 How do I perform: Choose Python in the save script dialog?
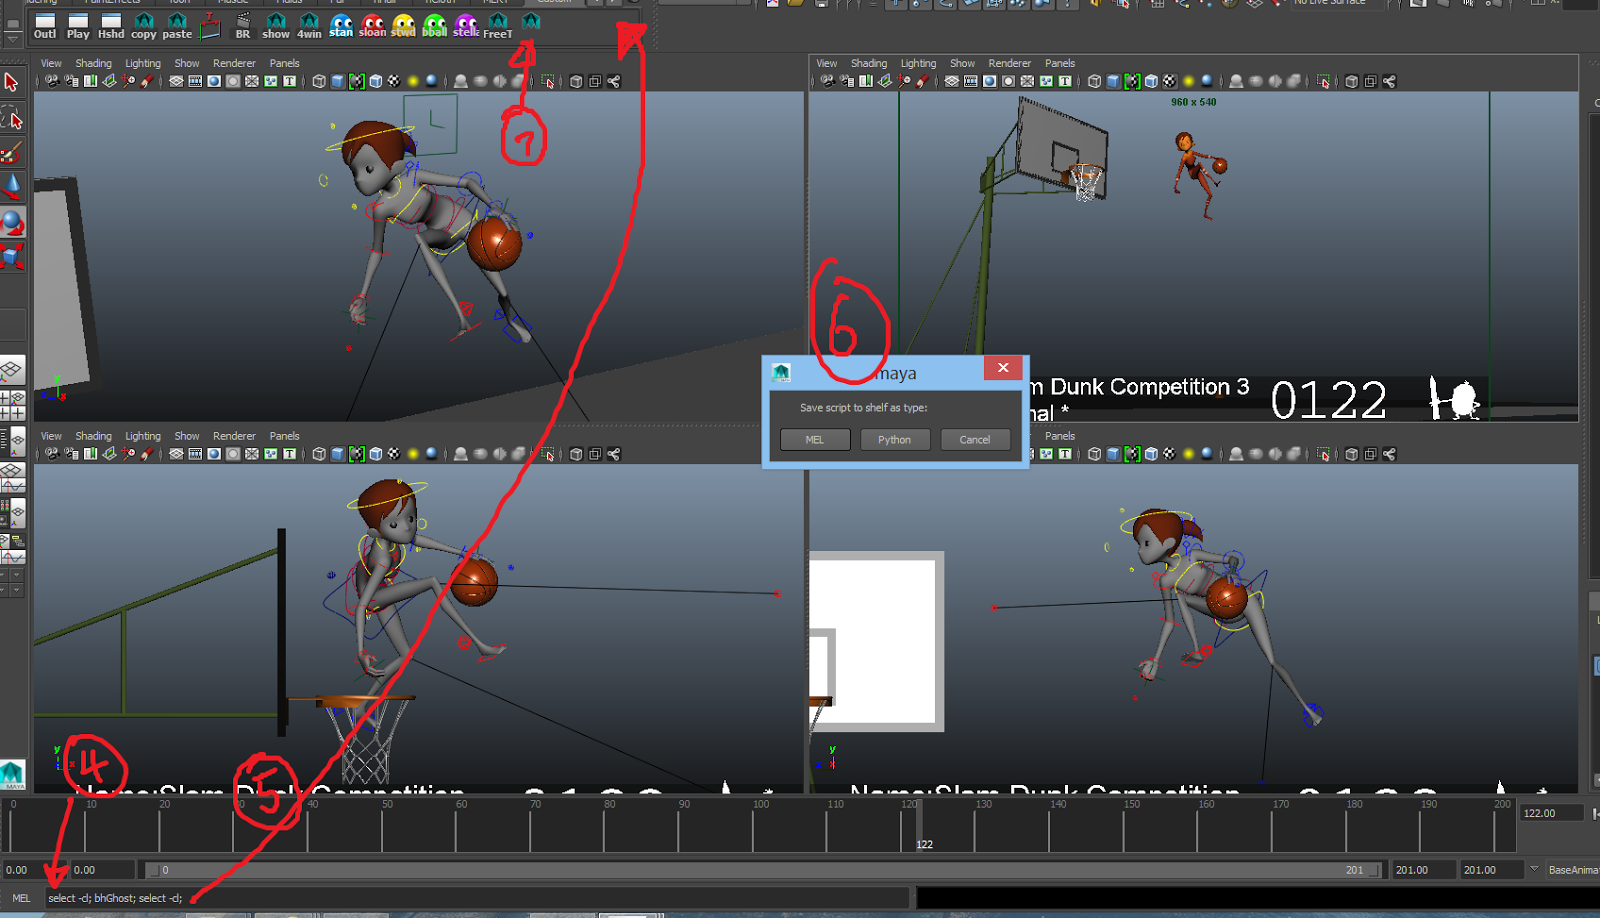(895, 440)
